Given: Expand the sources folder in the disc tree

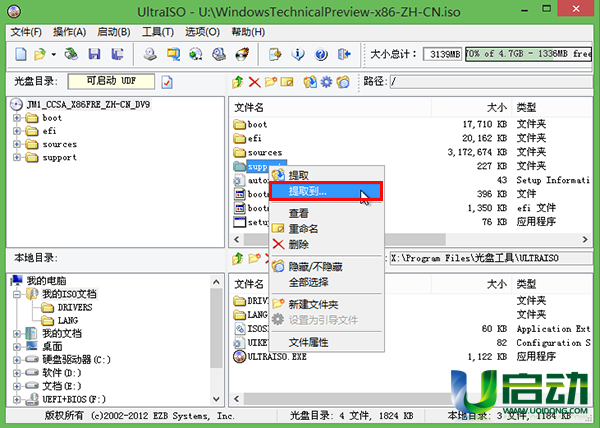Looking at the screenshot, I should pyautogui.click(x=17, y=144).
